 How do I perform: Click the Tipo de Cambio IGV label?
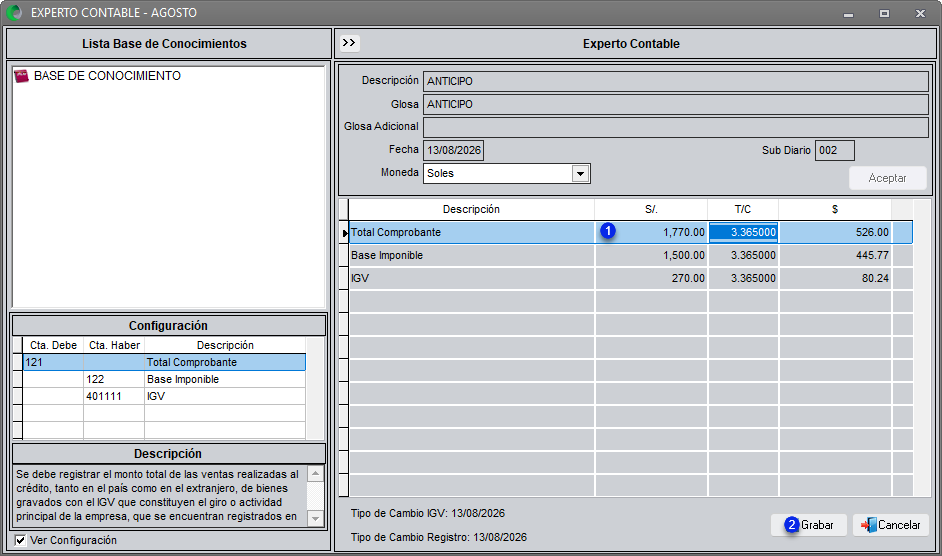click(428, 513)
